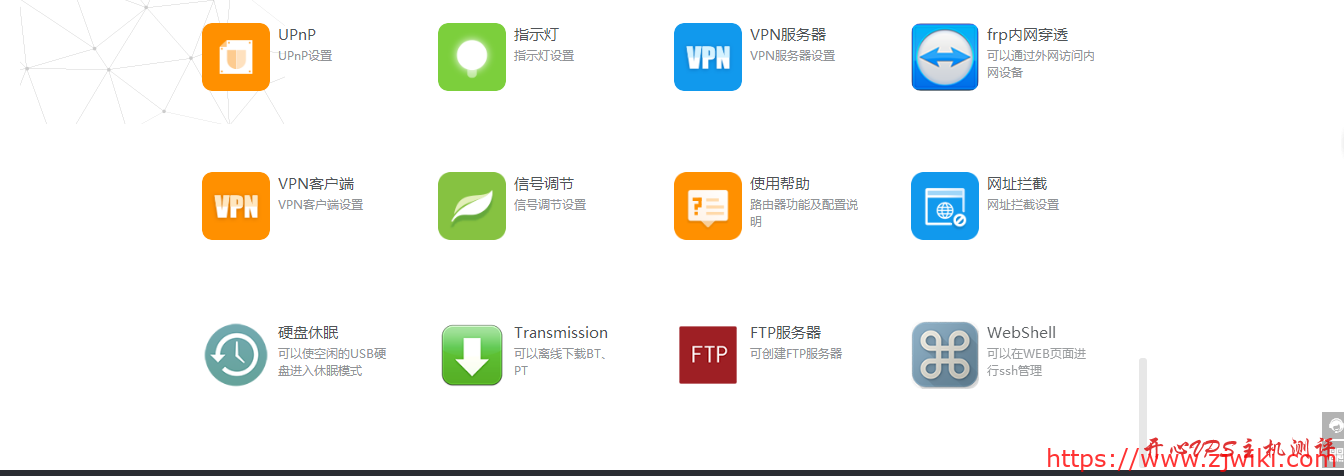The width and height of the screenshot is (1344, 476).
Task: Launch the WebShell command icon
Action: pos(945,355)
